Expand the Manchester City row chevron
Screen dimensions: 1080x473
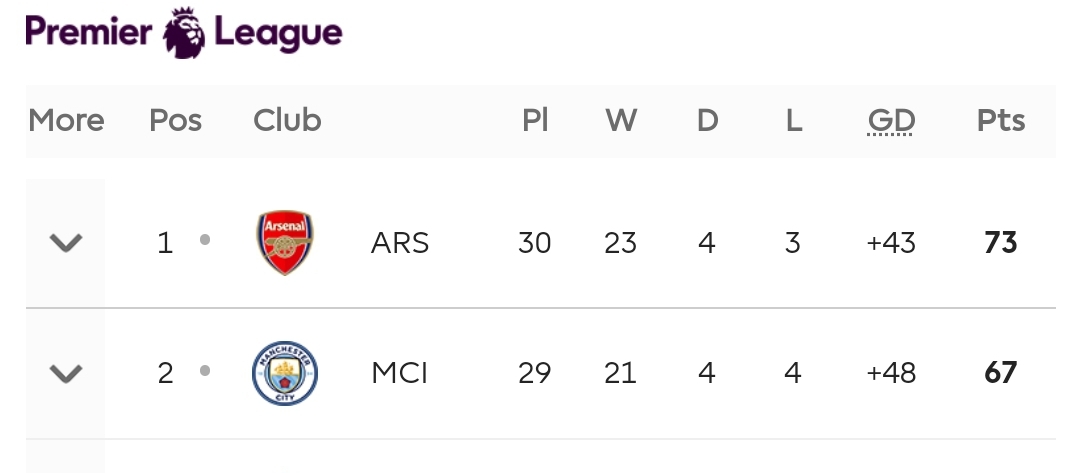(x=66, y=373)
